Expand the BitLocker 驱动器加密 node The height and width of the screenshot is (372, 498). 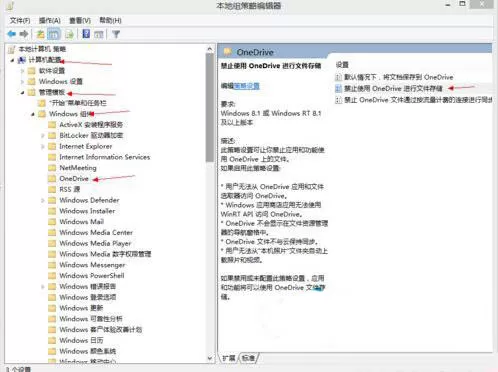pyautogui.click(x=43, y=136)
